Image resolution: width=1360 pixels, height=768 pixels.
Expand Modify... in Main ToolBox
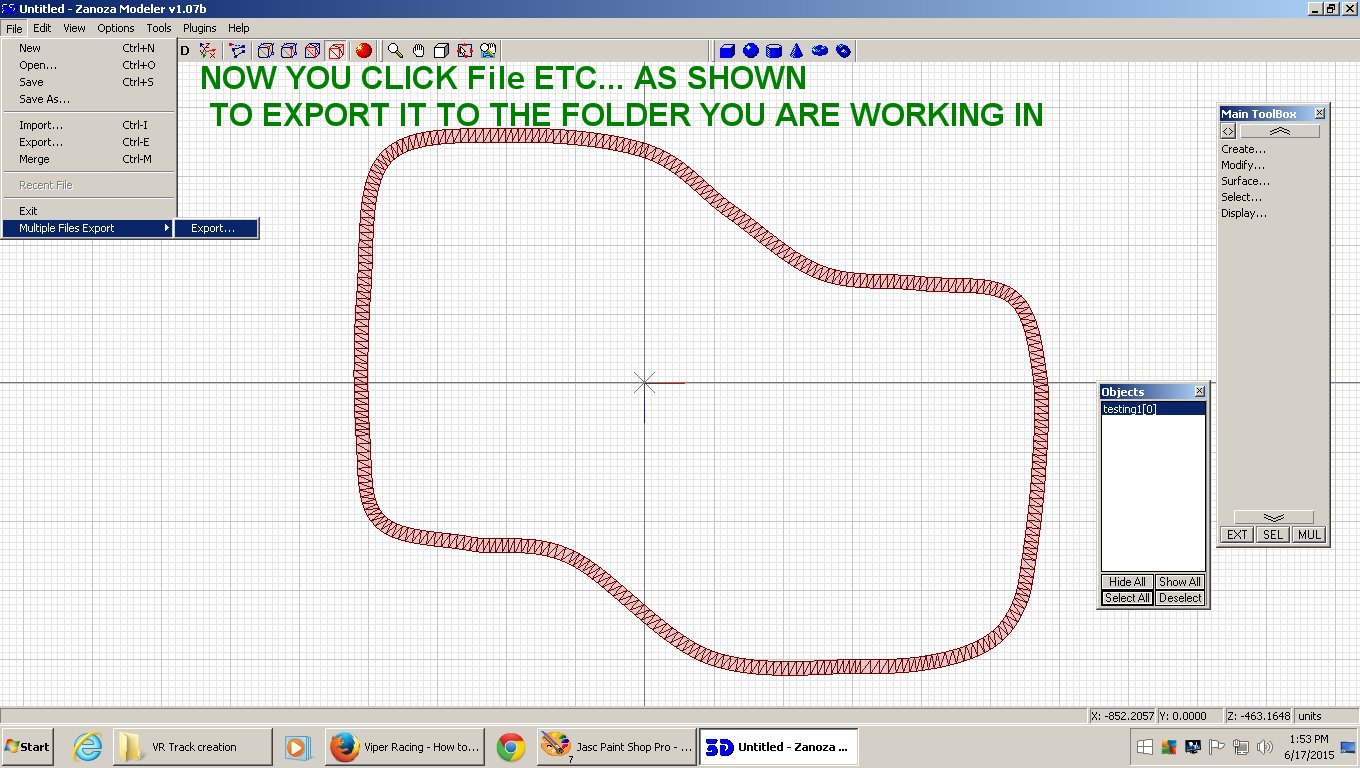(1243, 165)
